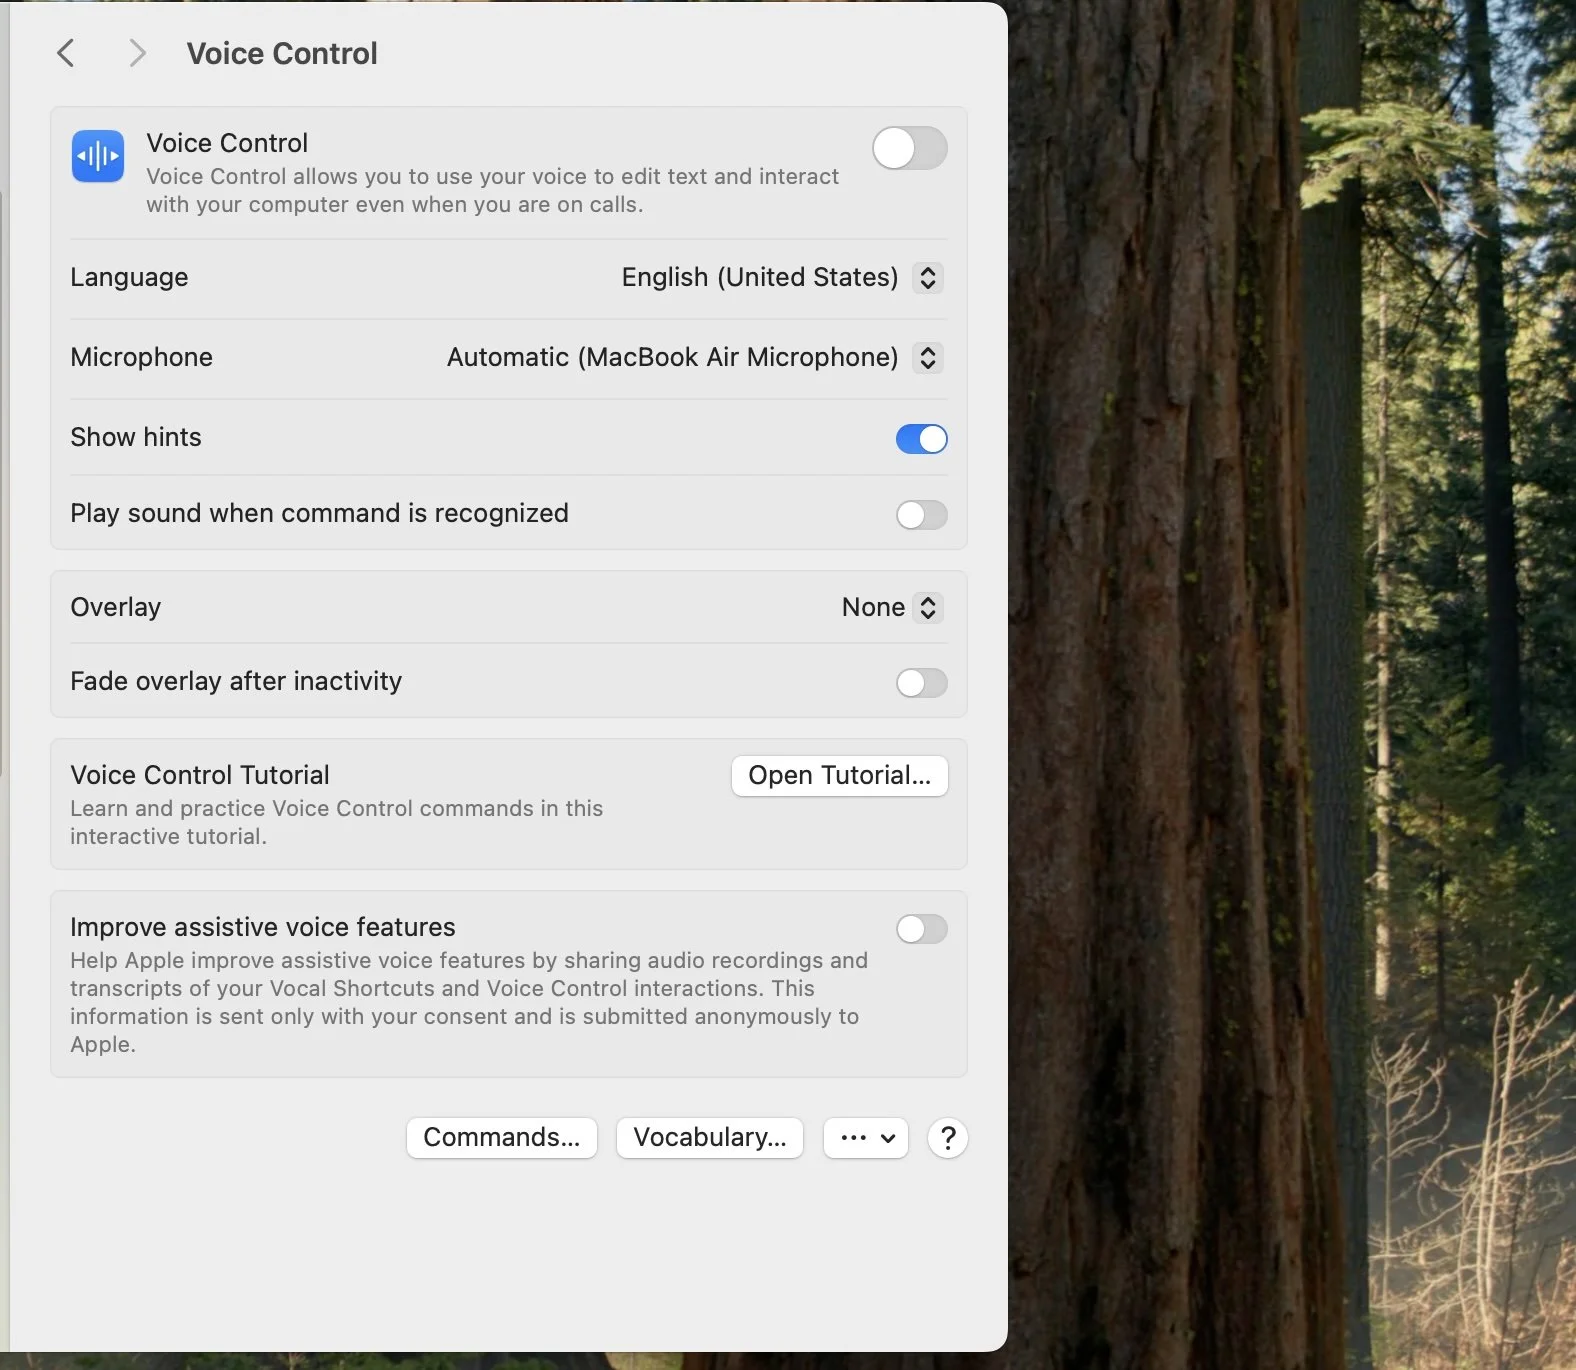Enable Play sound when command is recognized
The height and width of the screenshot is (1370, 1576).
(x=922, y=514)
